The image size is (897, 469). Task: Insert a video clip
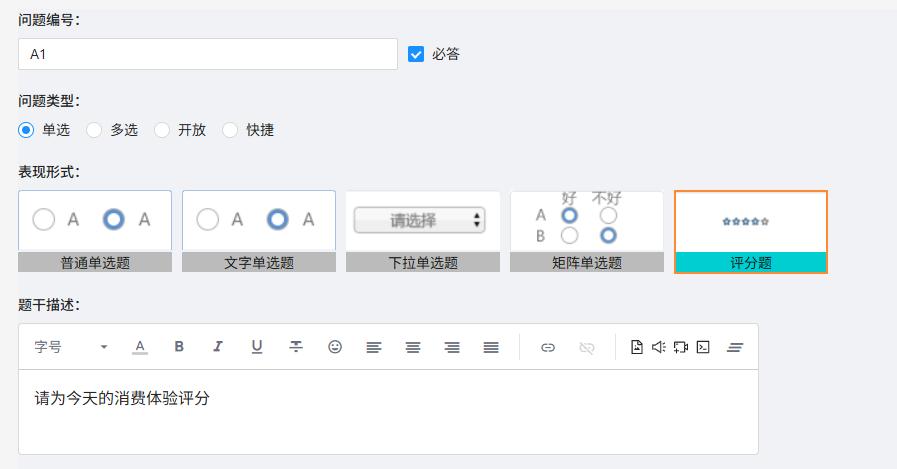click(681, 347)
